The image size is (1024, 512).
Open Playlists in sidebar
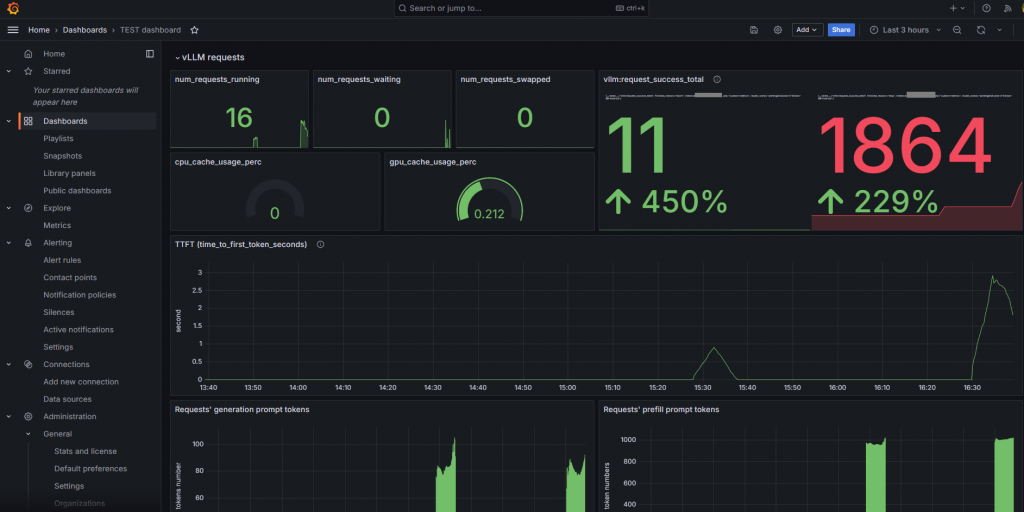[x=58, y=138]
